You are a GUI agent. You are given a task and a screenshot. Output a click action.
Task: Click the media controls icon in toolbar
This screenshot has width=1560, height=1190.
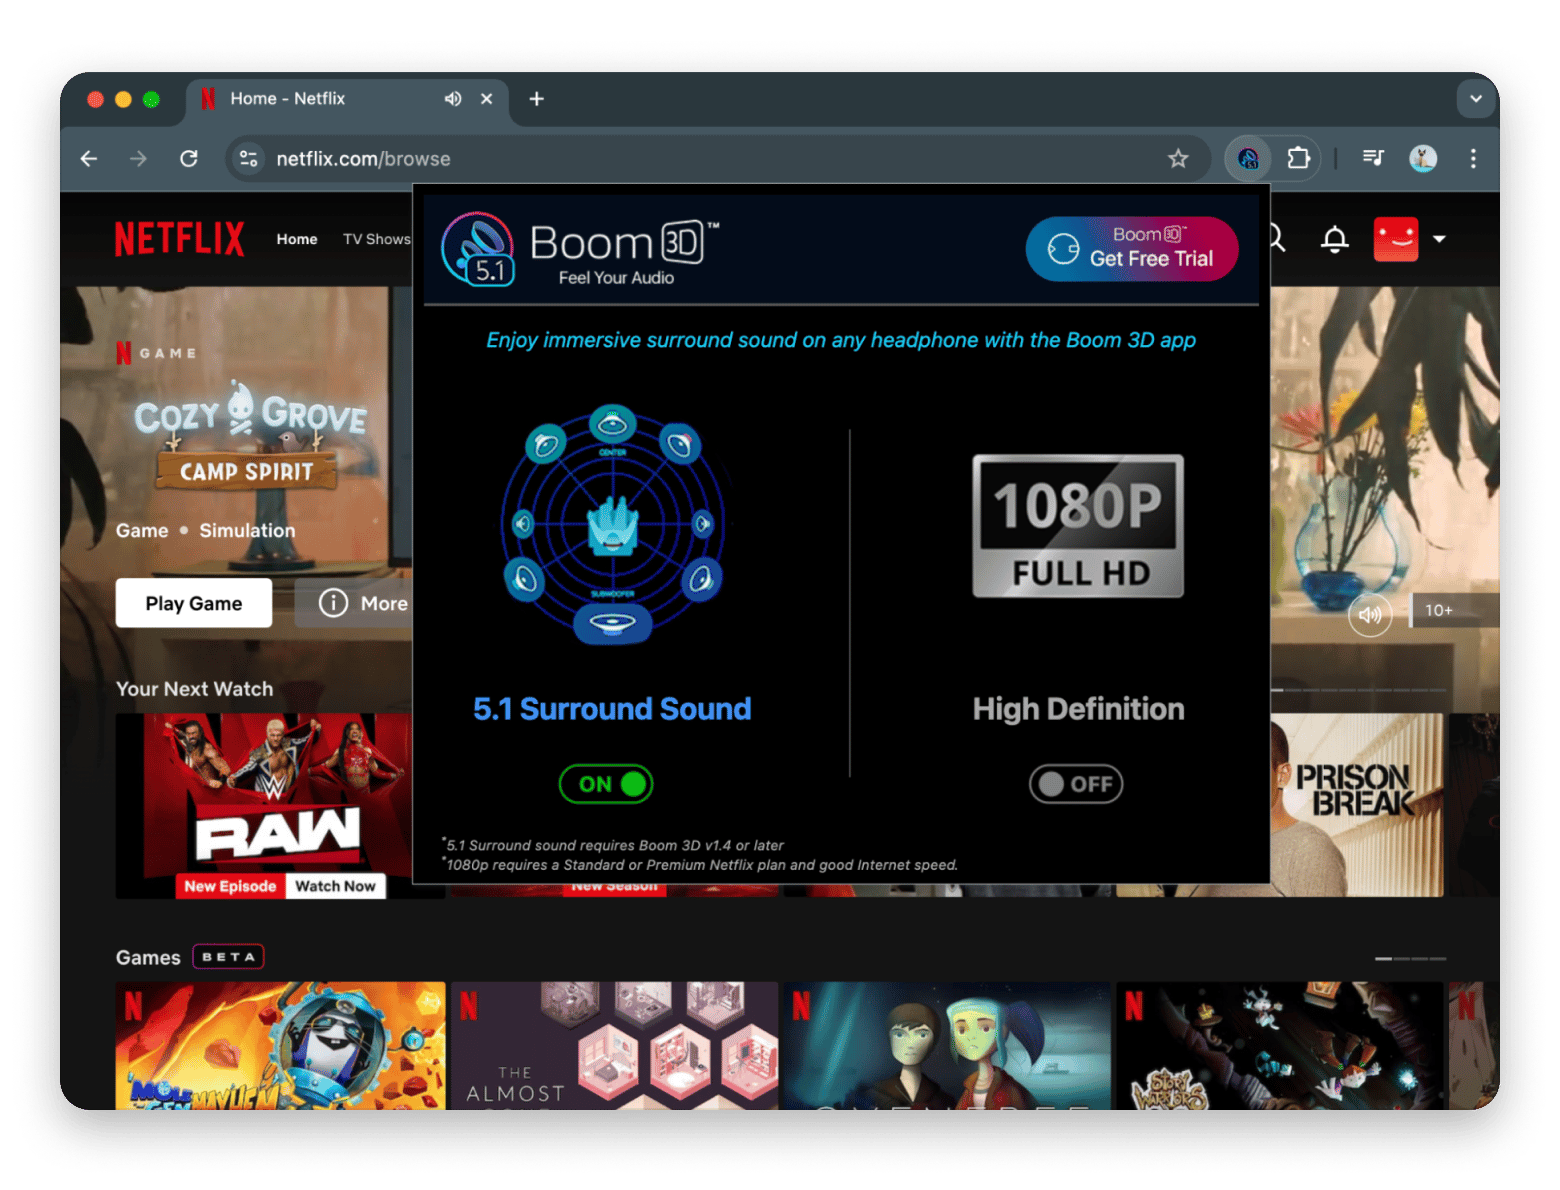tap(1373, 158)
